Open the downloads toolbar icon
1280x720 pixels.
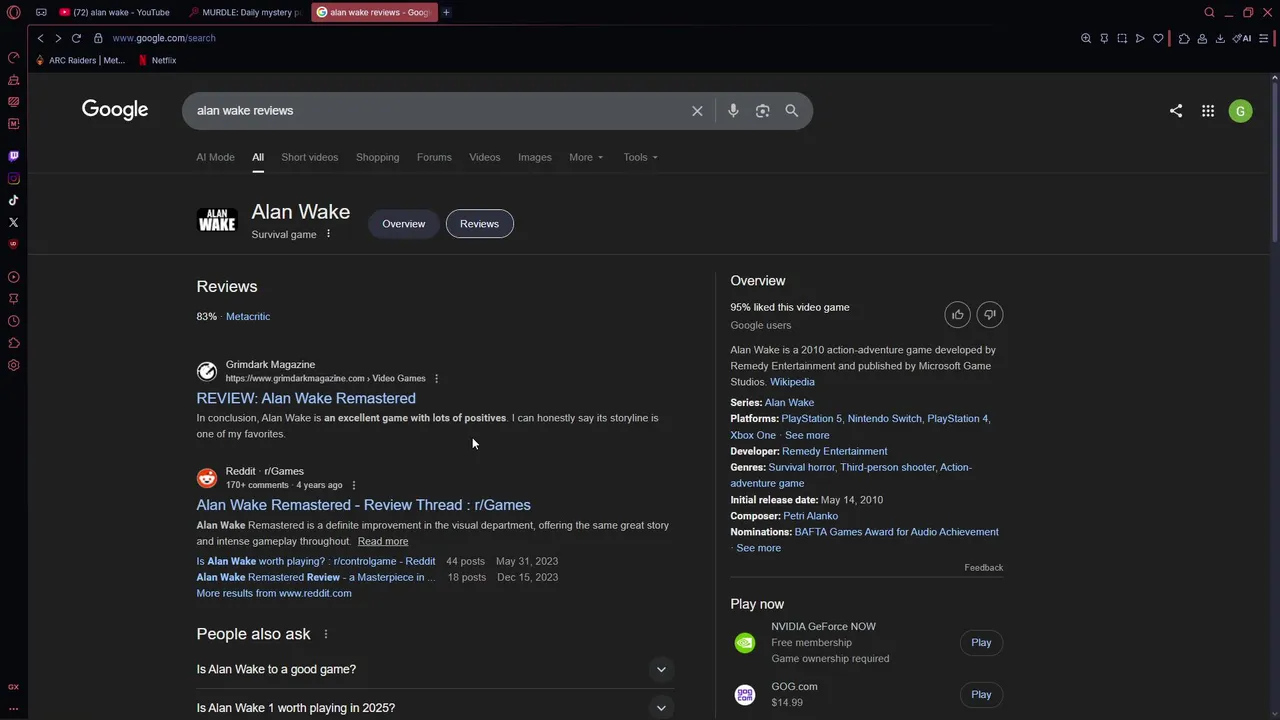point(1220,38)
